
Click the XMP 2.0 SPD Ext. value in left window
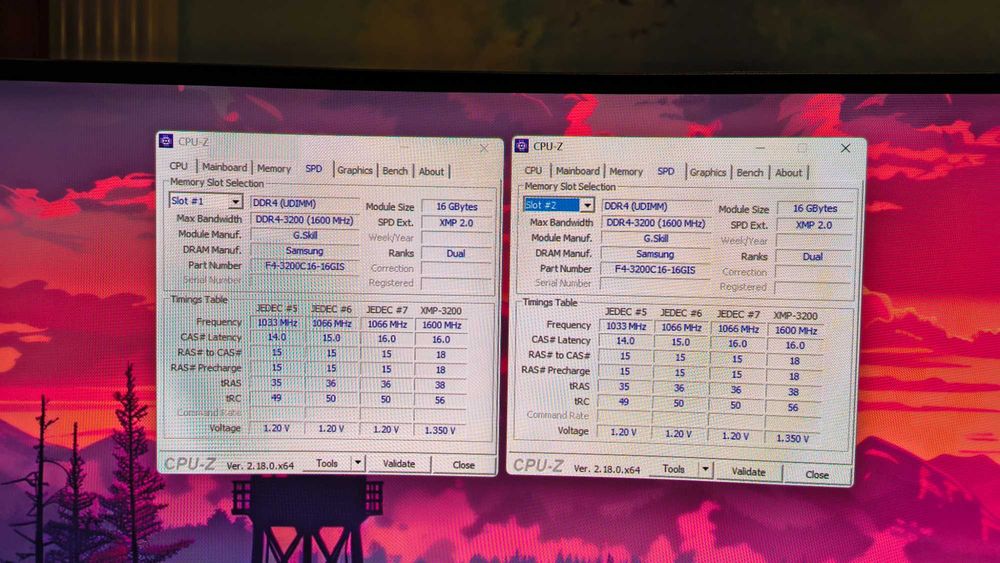click(457, 223)
